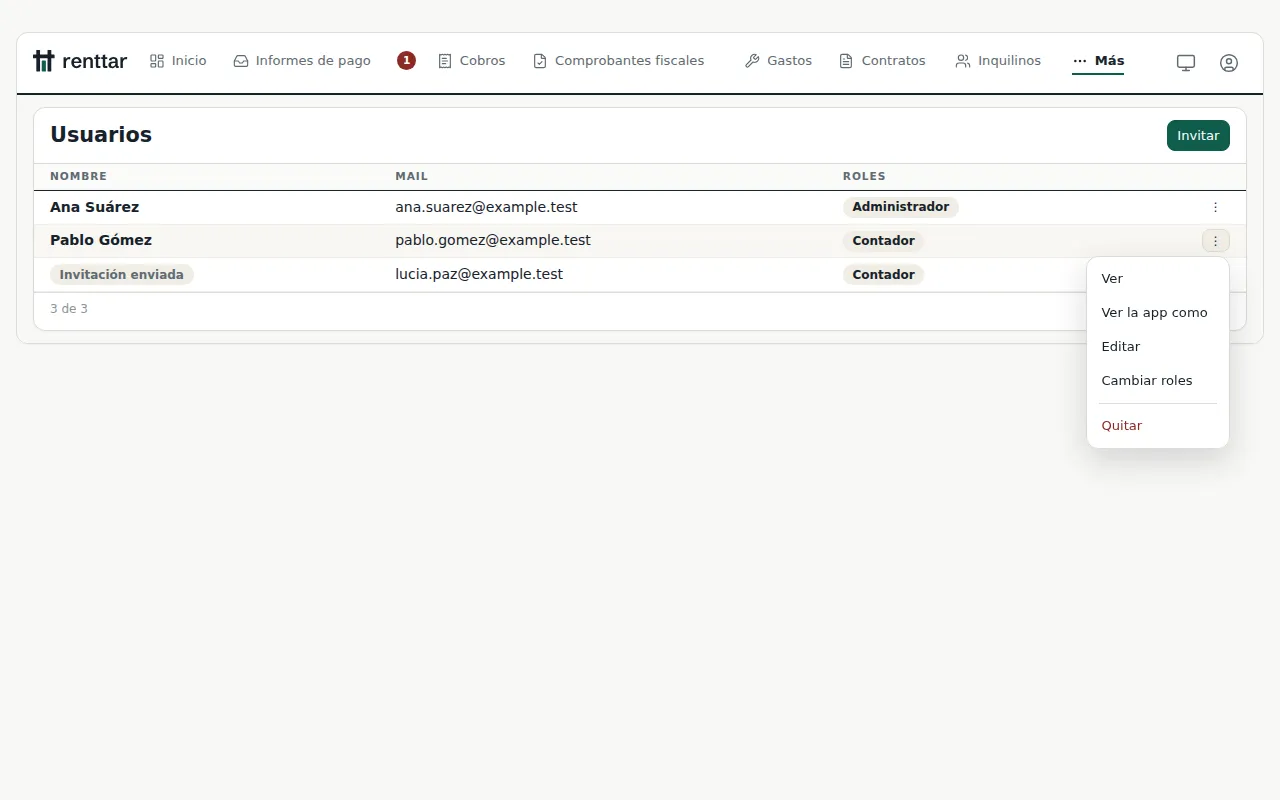The image size is (1280, 800).
Task: Click email ana.suarez@example.test
Action: point(486,207)
